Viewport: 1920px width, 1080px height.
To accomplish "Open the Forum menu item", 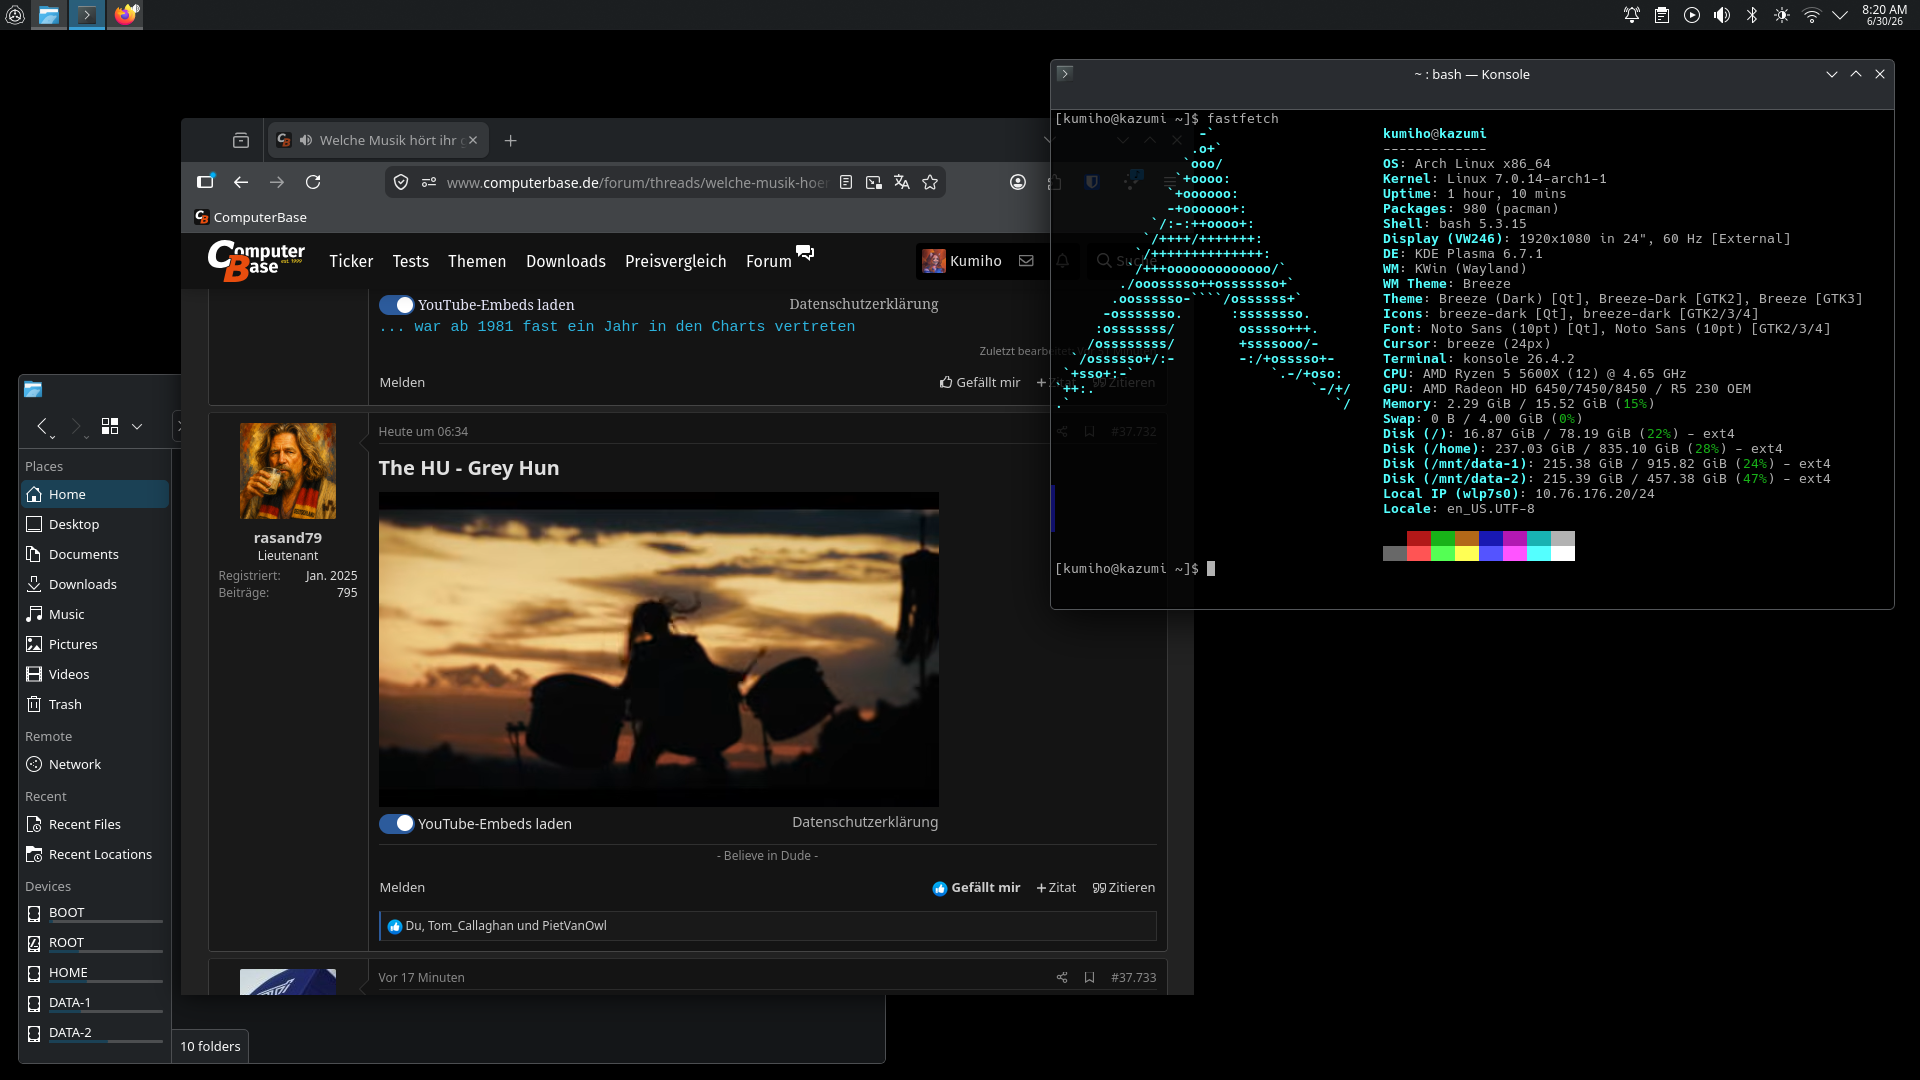I will (x=769, y=261).
